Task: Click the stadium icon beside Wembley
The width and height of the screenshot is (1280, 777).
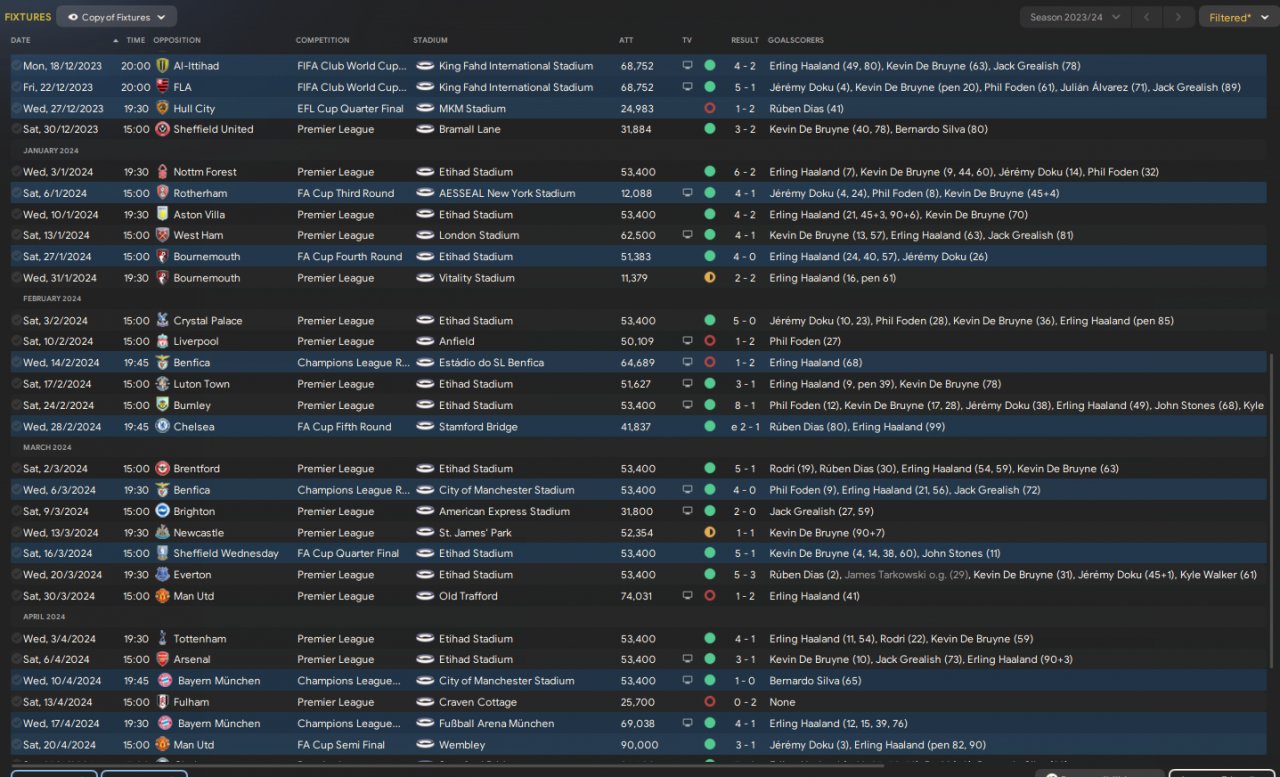Action: [424, 745]
